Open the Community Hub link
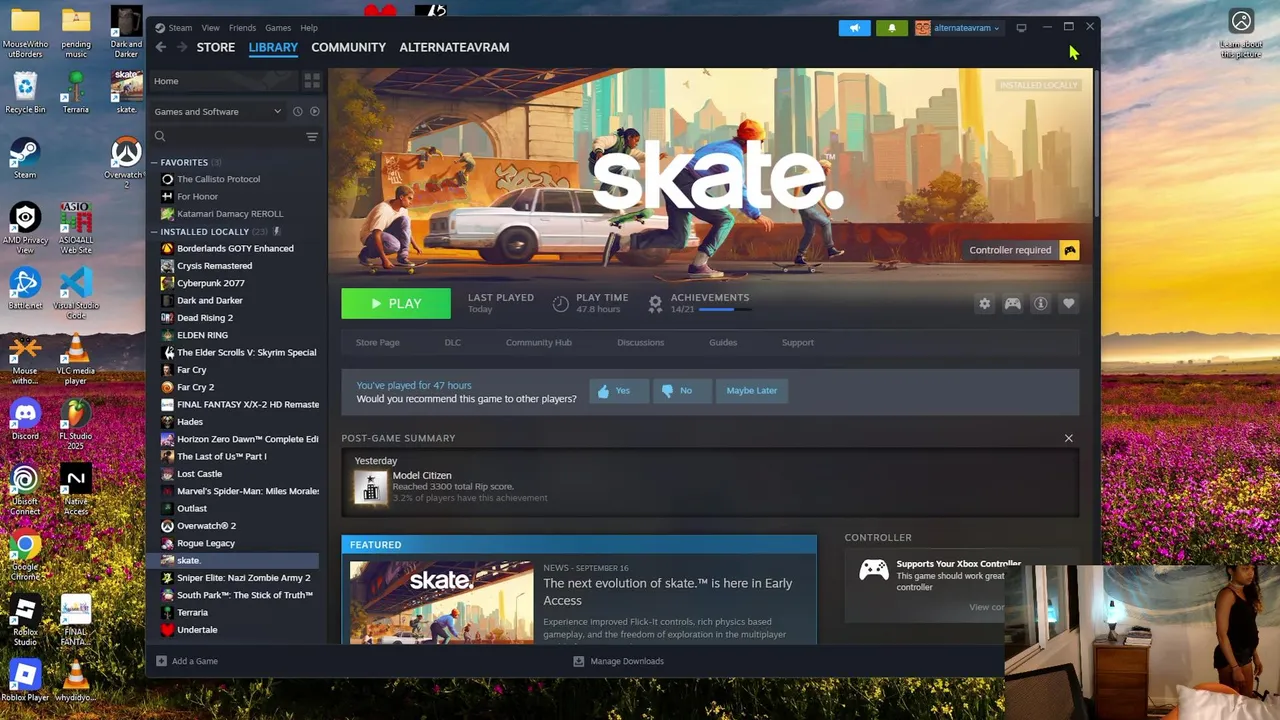The width and height of the screenshot is (1280, 720). click(539, 342)
